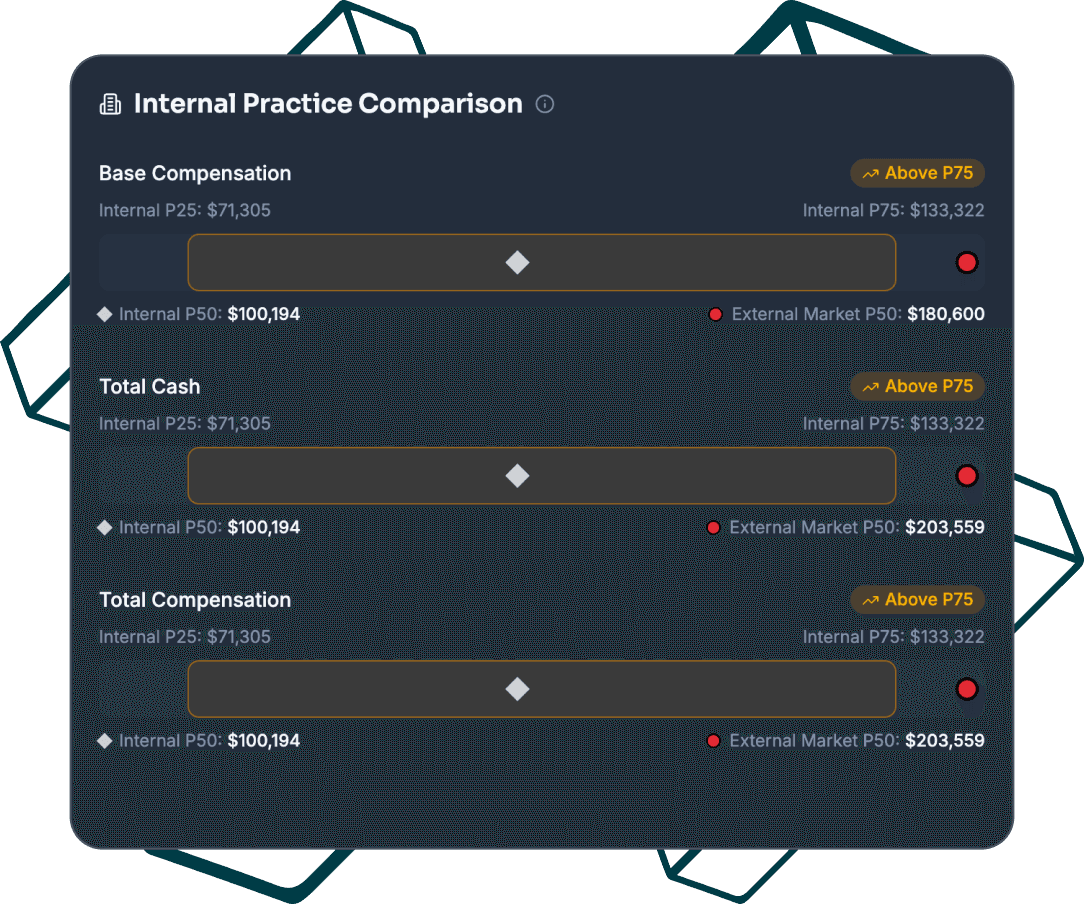Select the diamond marker on Total Cash bar

coord(517,475)
